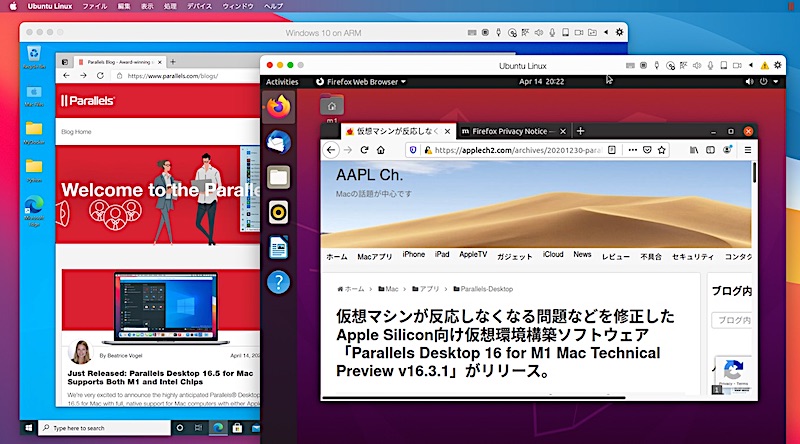Open the Apple menu
This screenshot has width=800, height=444.
coord(13,6)
